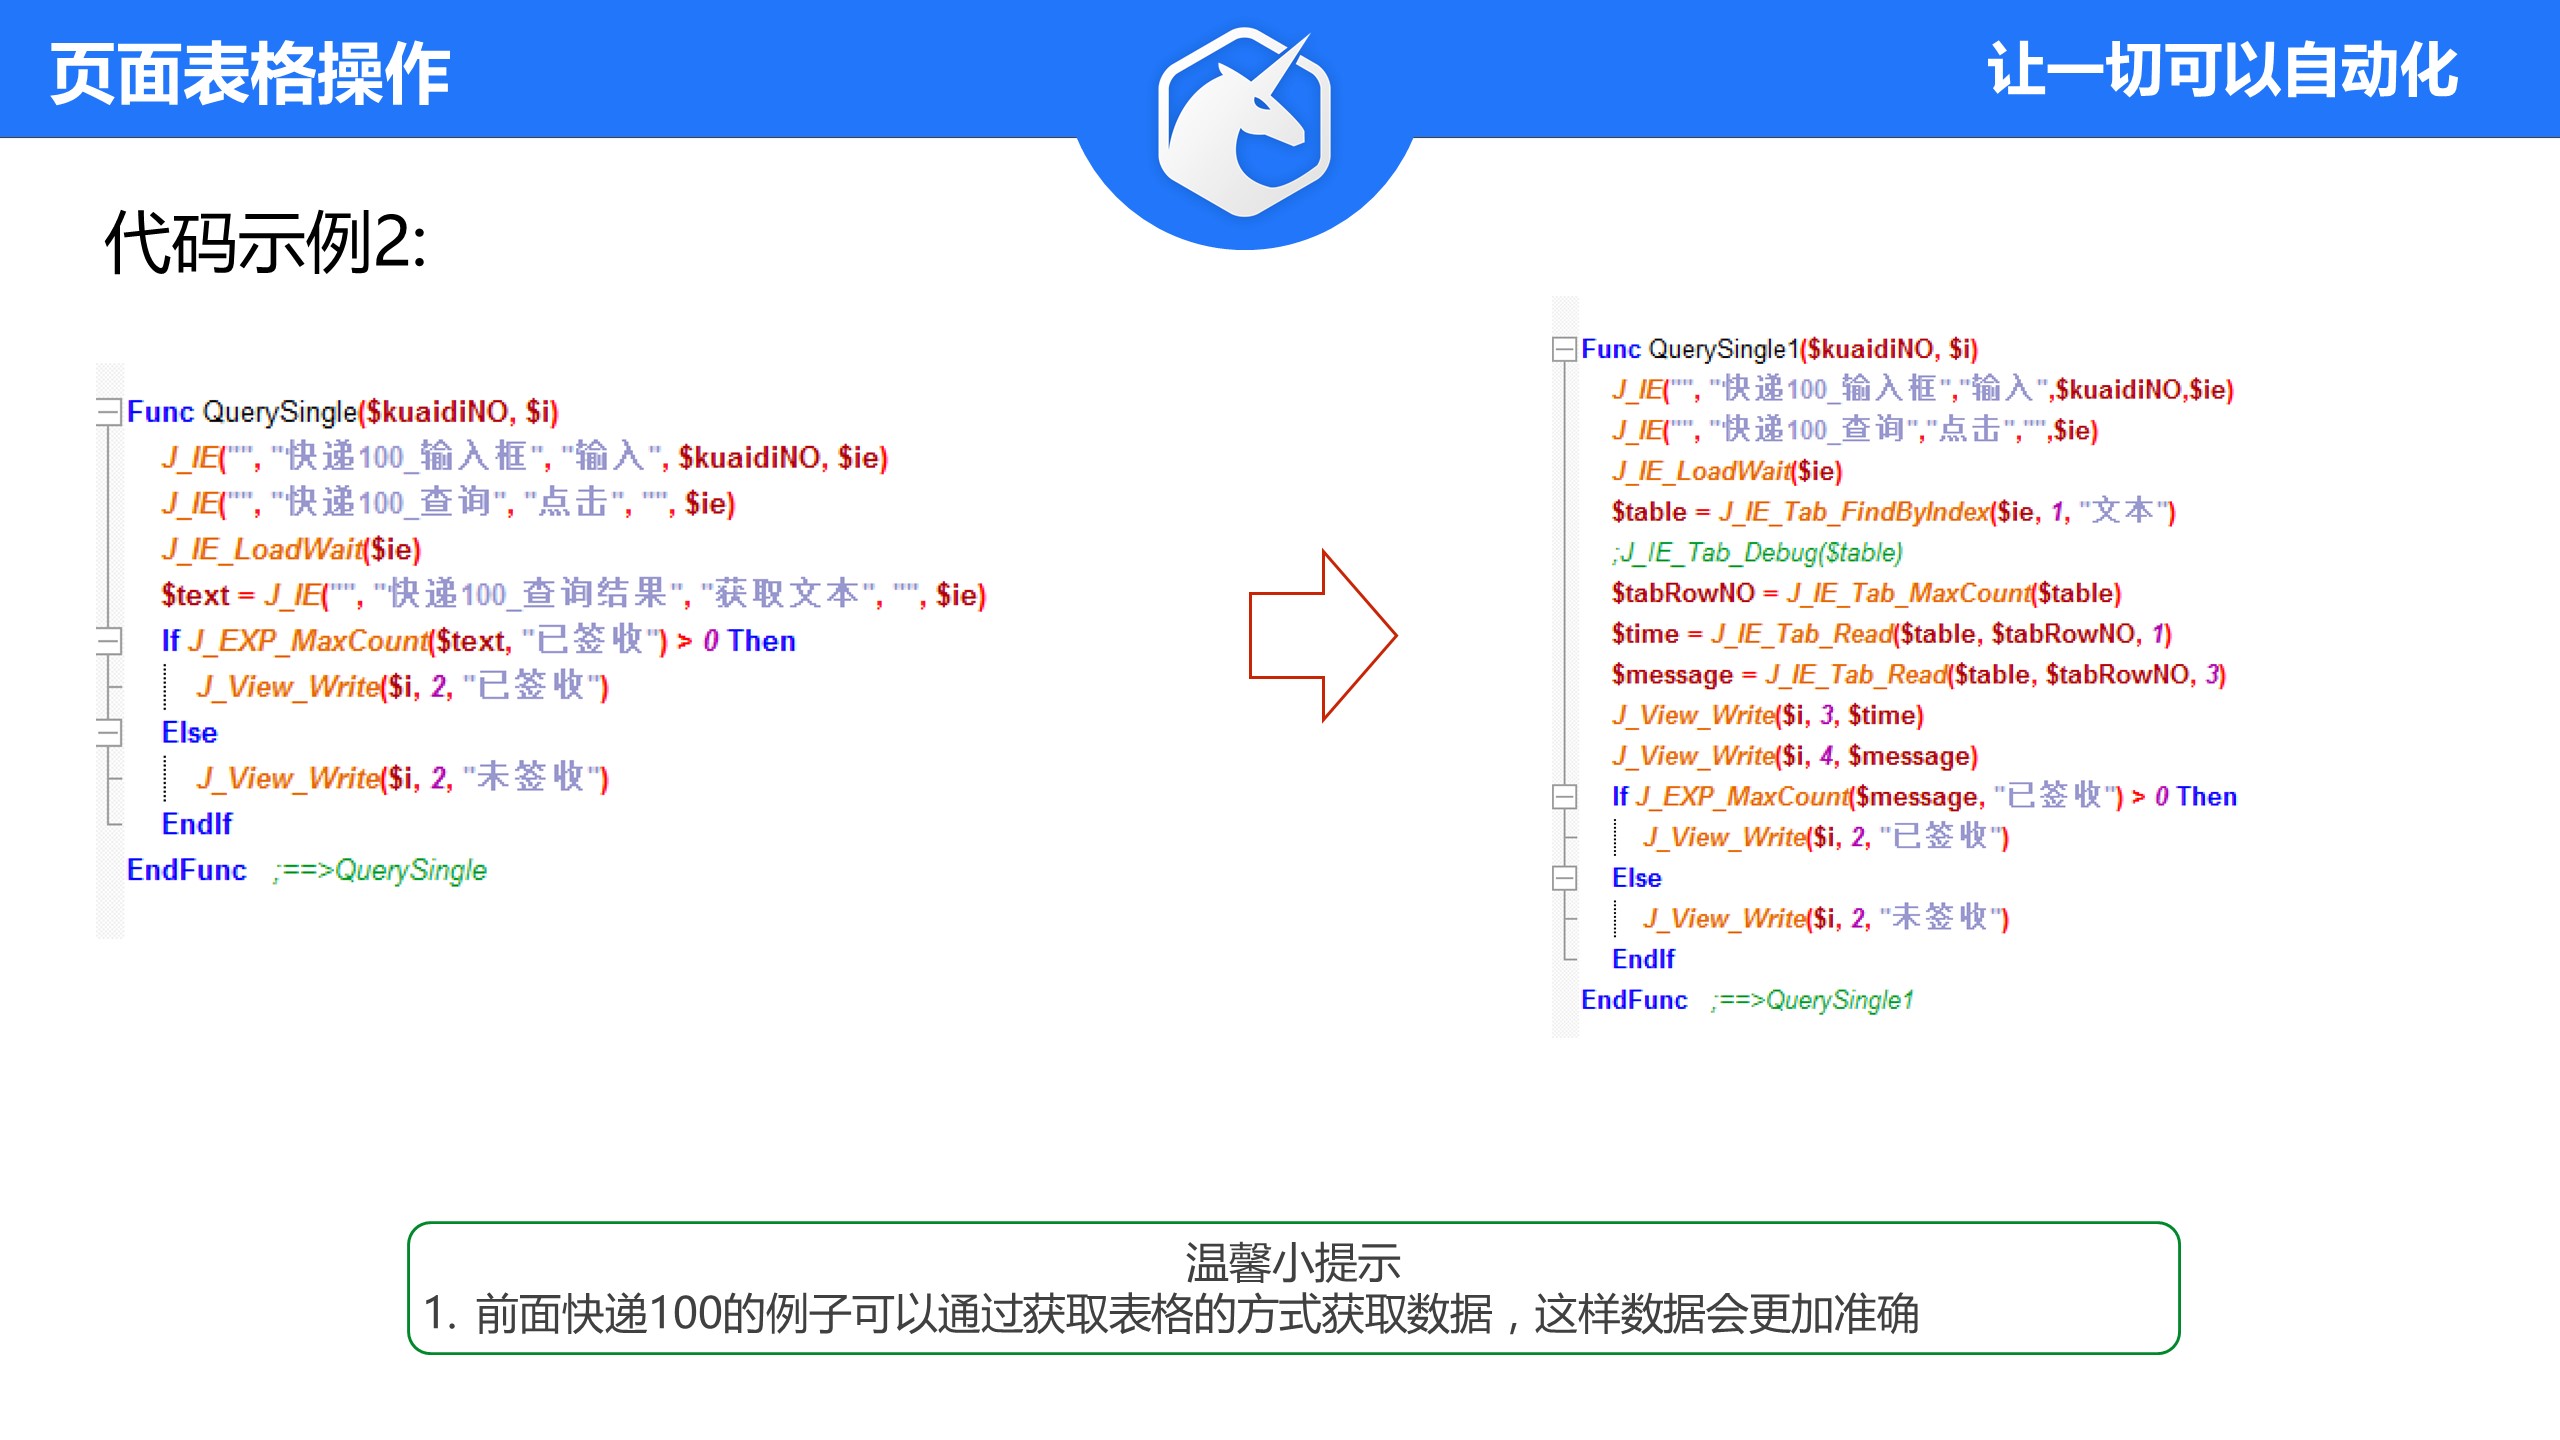Click the EndFunc ;==>QuerySingle1 line
This screenshot has width=2560, height=1440.
[1746, 1000]
